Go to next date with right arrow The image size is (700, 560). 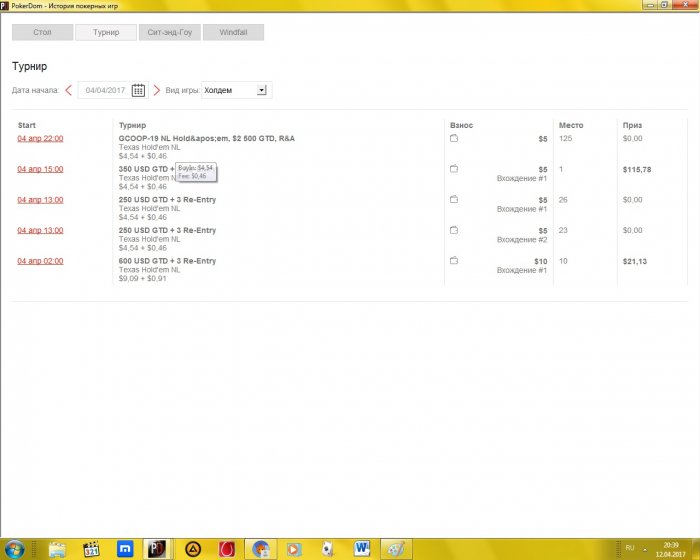tap(156, 90)
